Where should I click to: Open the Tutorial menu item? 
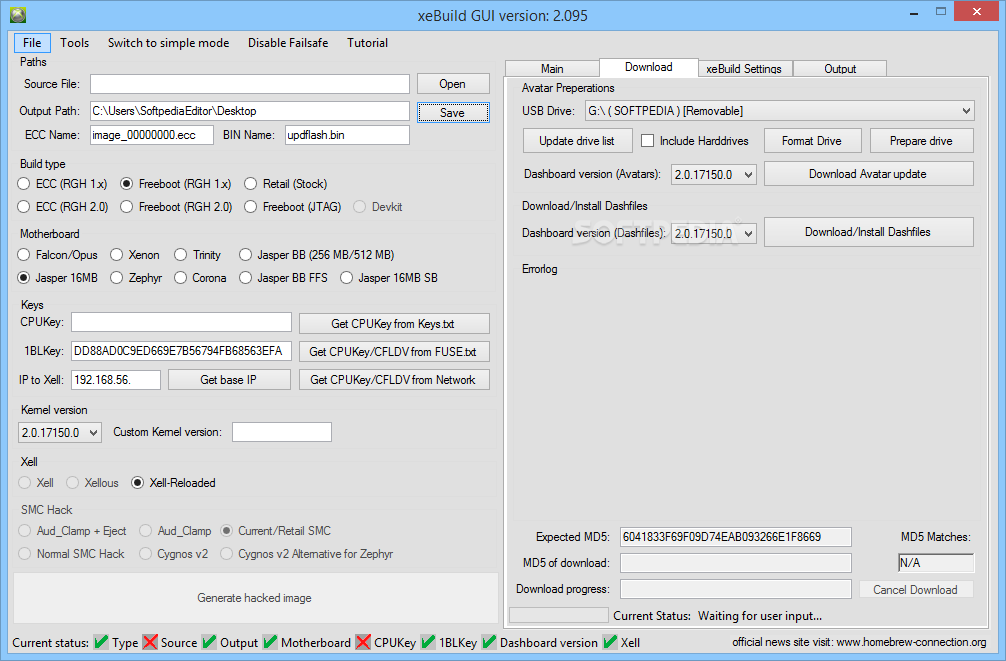point(368,43)
